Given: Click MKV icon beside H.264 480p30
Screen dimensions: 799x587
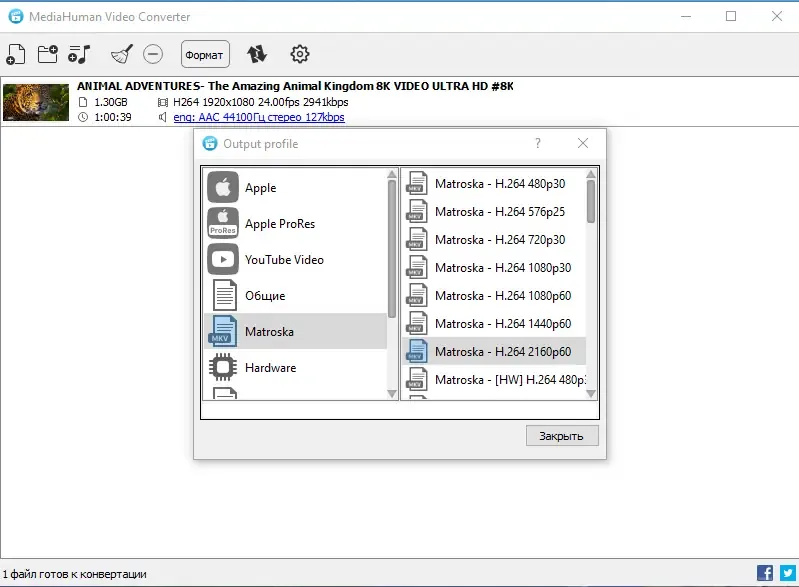Looking at the screenshot, I should click(x=416, y=183).
